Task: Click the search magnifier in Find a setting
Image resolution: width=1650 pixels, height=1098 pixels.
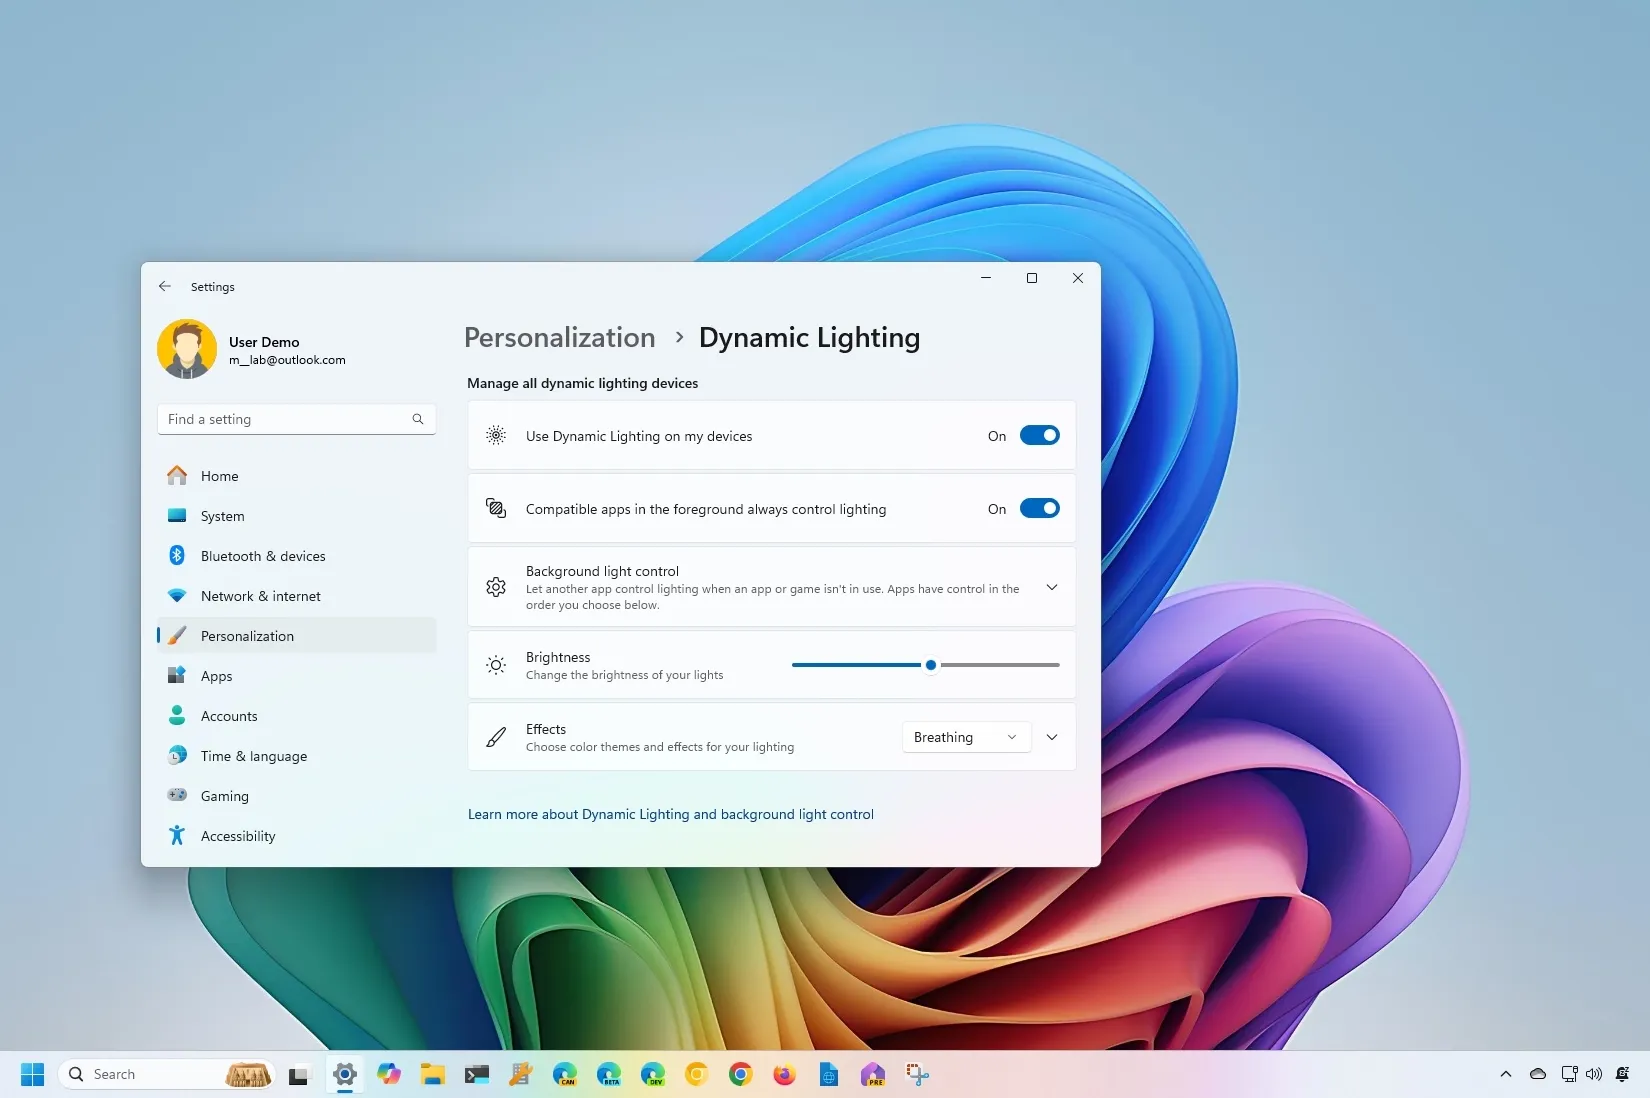Action: [418, 419]
